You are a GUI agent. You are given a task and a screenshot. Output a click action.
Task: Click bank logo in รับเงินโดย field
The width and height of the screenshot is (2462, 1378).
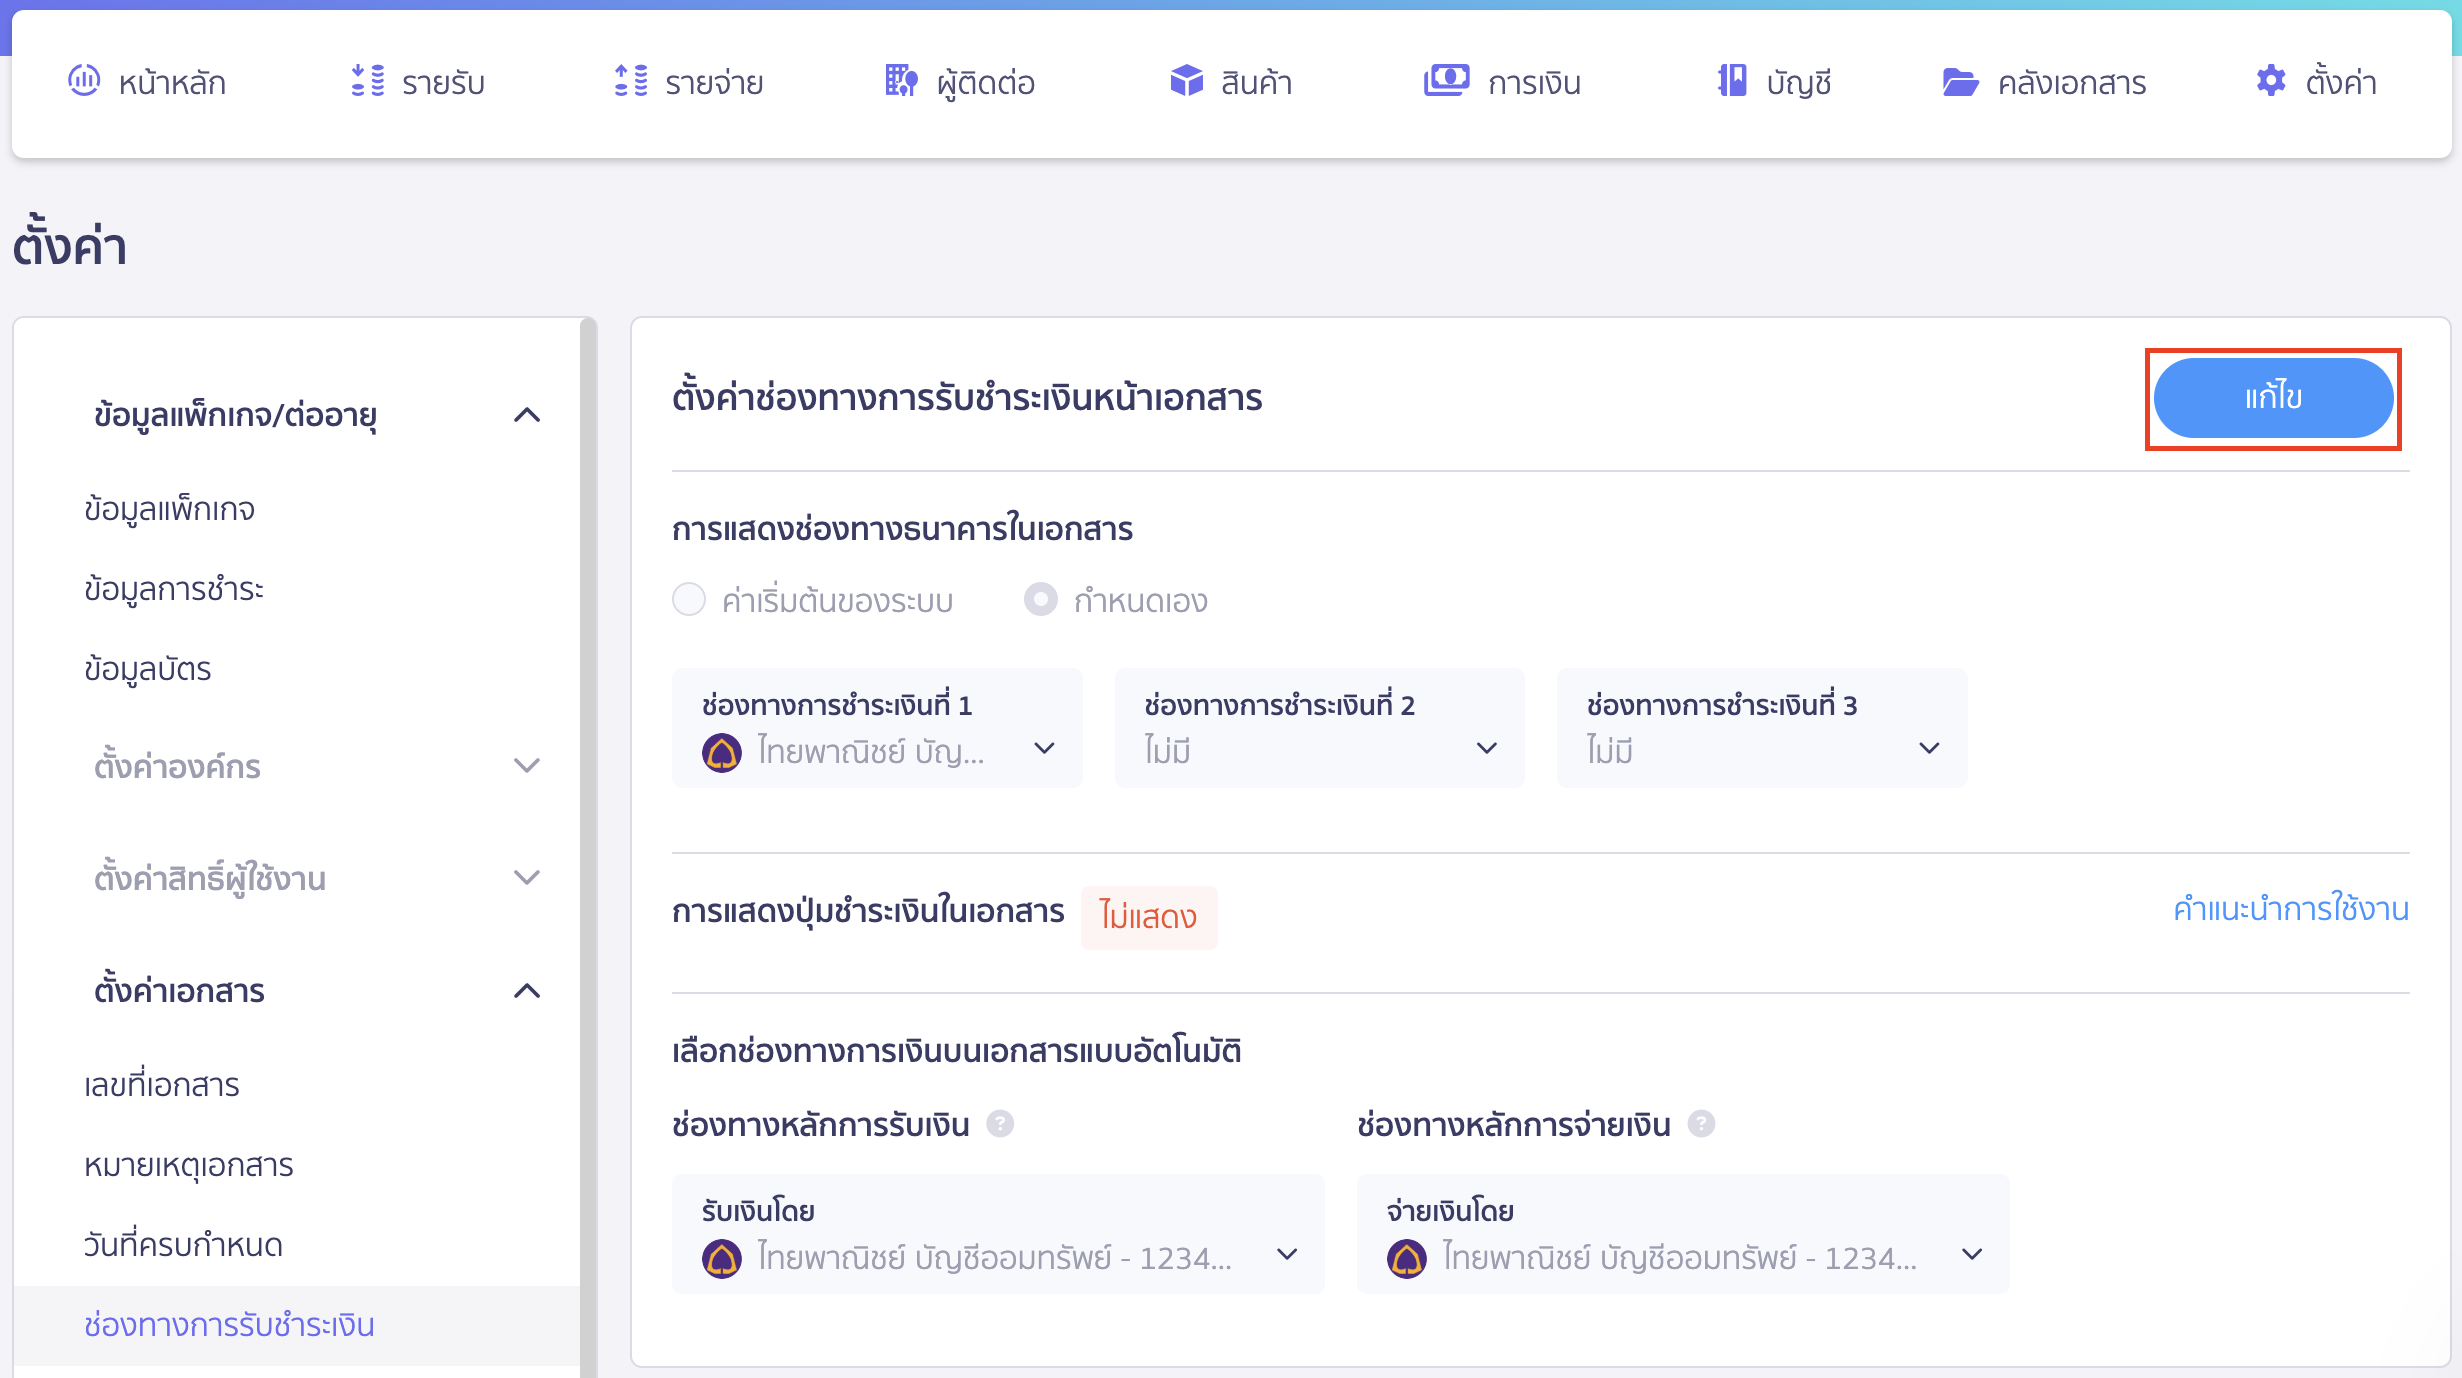(x=721, y=1258)
